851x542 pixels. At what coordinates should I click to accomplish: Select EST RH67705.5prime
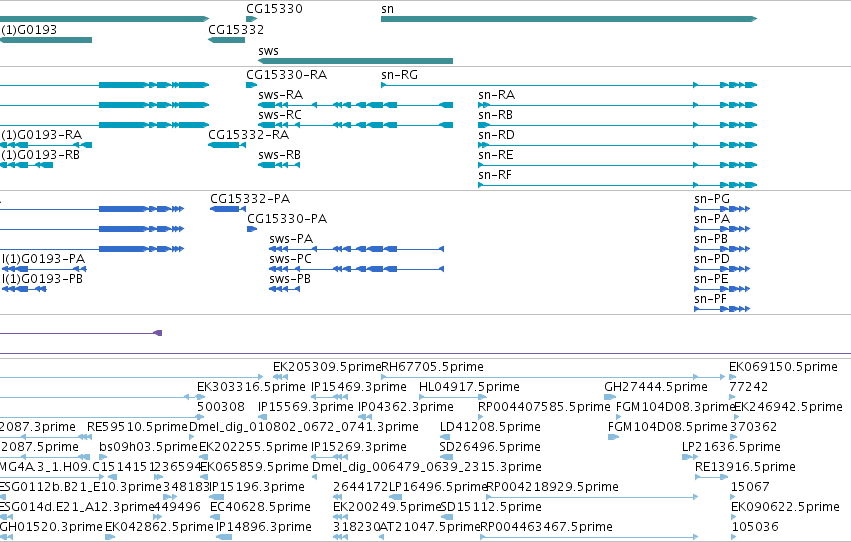(433, 367)
